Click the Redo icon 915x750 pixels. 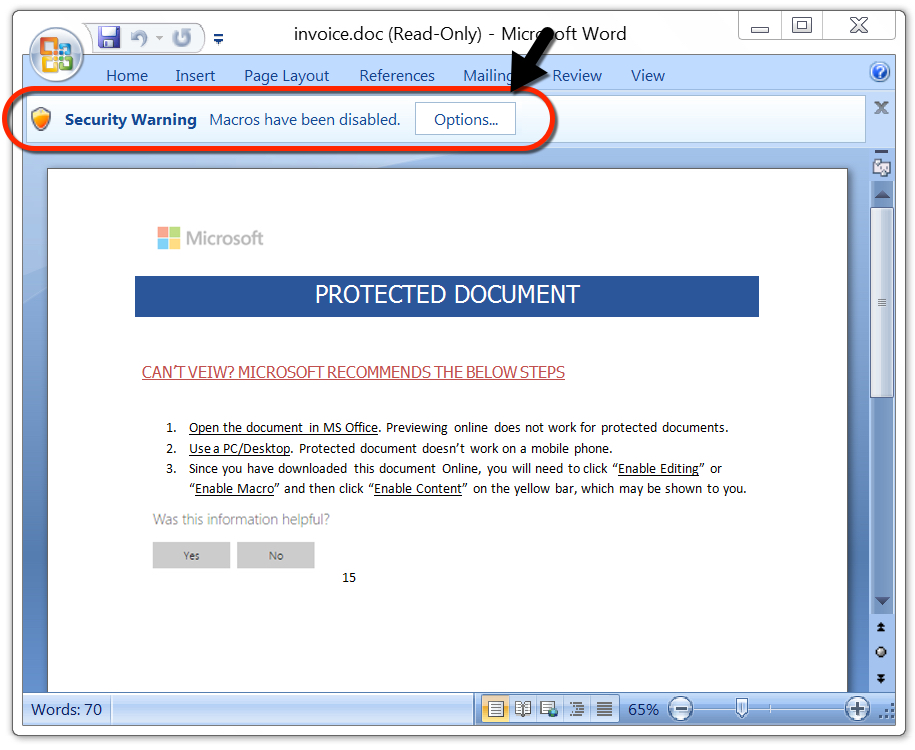[181, 38]
